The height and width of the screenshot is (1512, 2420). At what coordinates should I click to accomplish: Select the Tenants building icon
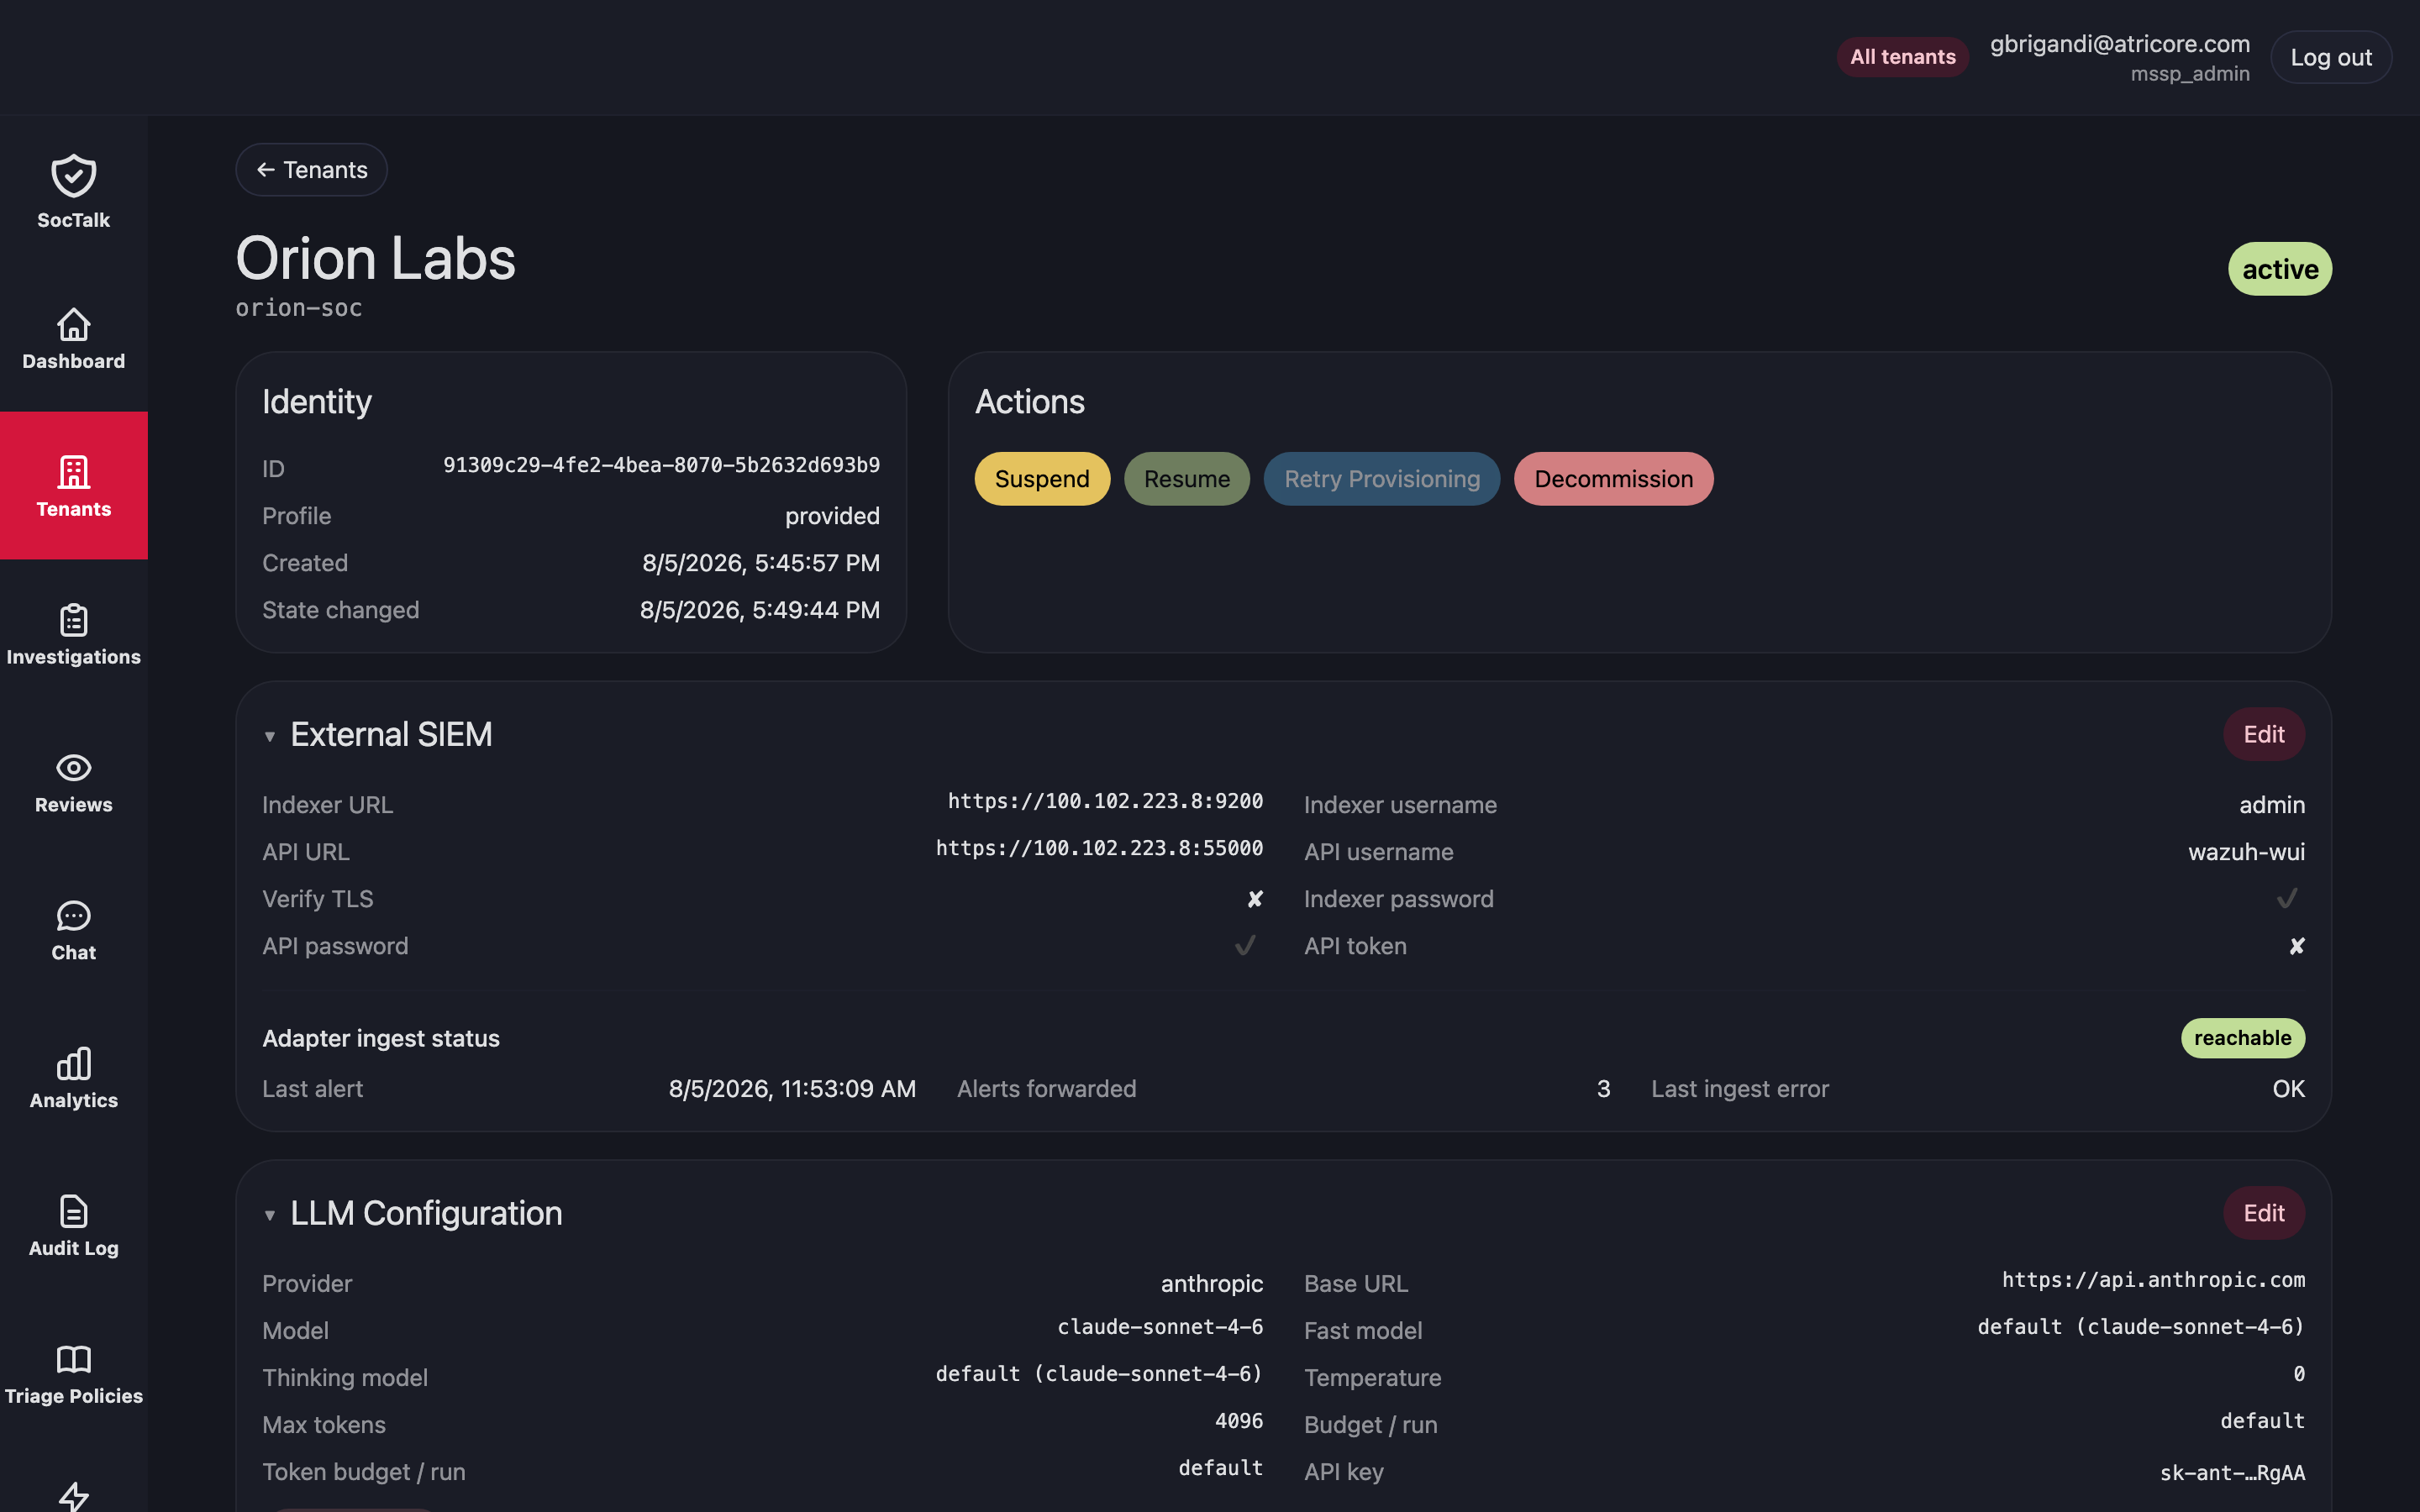click(x=73, y=472)
